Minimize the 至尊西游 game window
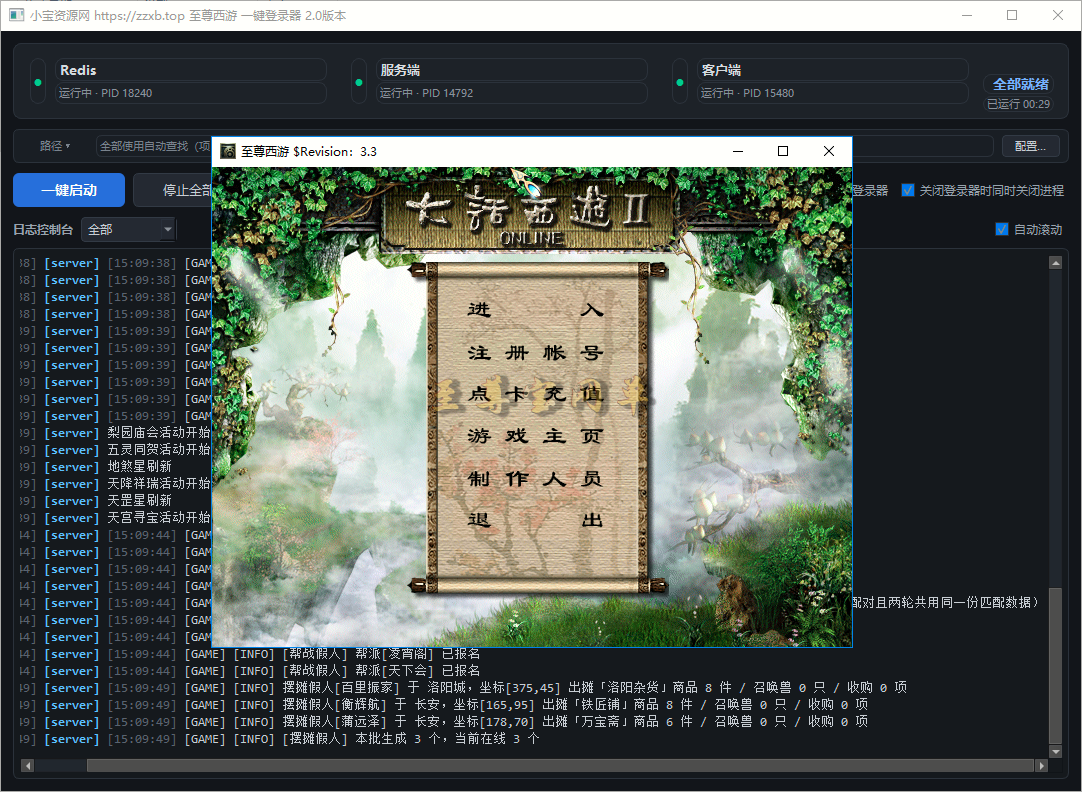1082x792 pixels. pos(738,151)
